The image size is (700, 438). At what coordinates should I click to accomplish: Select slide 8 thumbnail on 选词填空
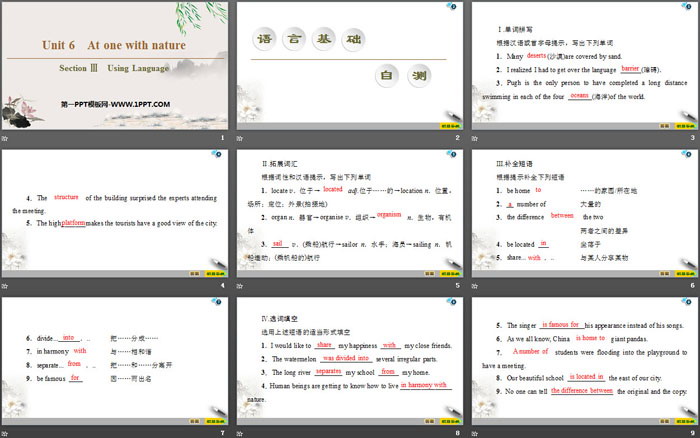coord(350,361)
